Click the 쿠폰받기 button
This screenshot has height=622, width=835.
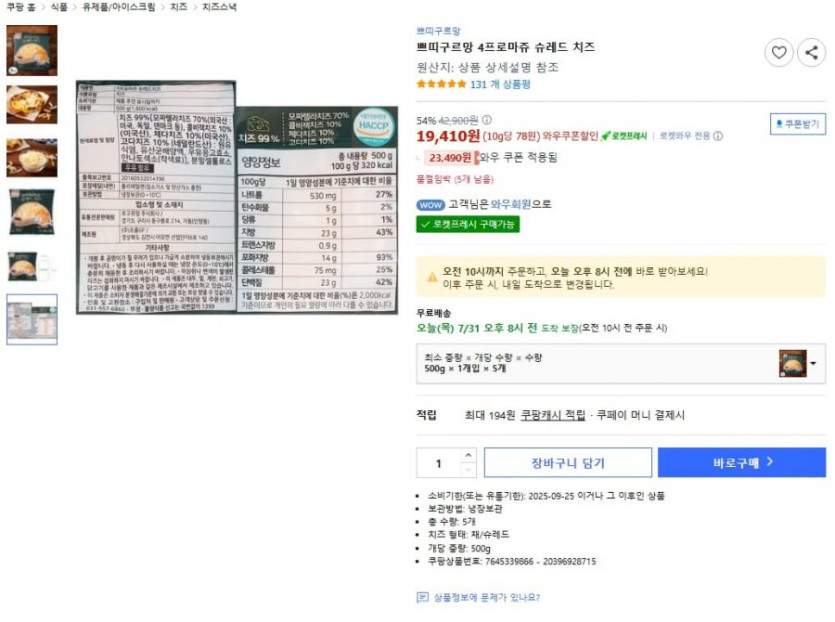798,124
